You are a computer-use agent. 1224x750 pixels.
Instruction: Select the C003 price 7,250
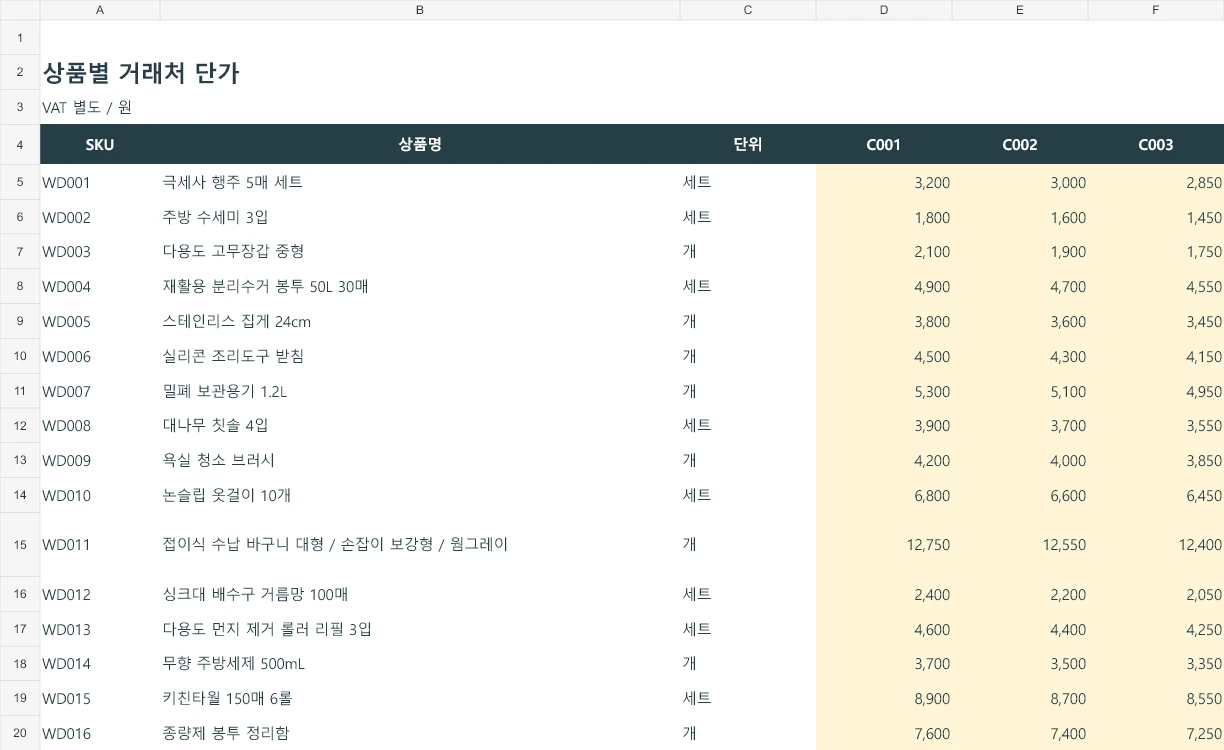(1156, 733)
